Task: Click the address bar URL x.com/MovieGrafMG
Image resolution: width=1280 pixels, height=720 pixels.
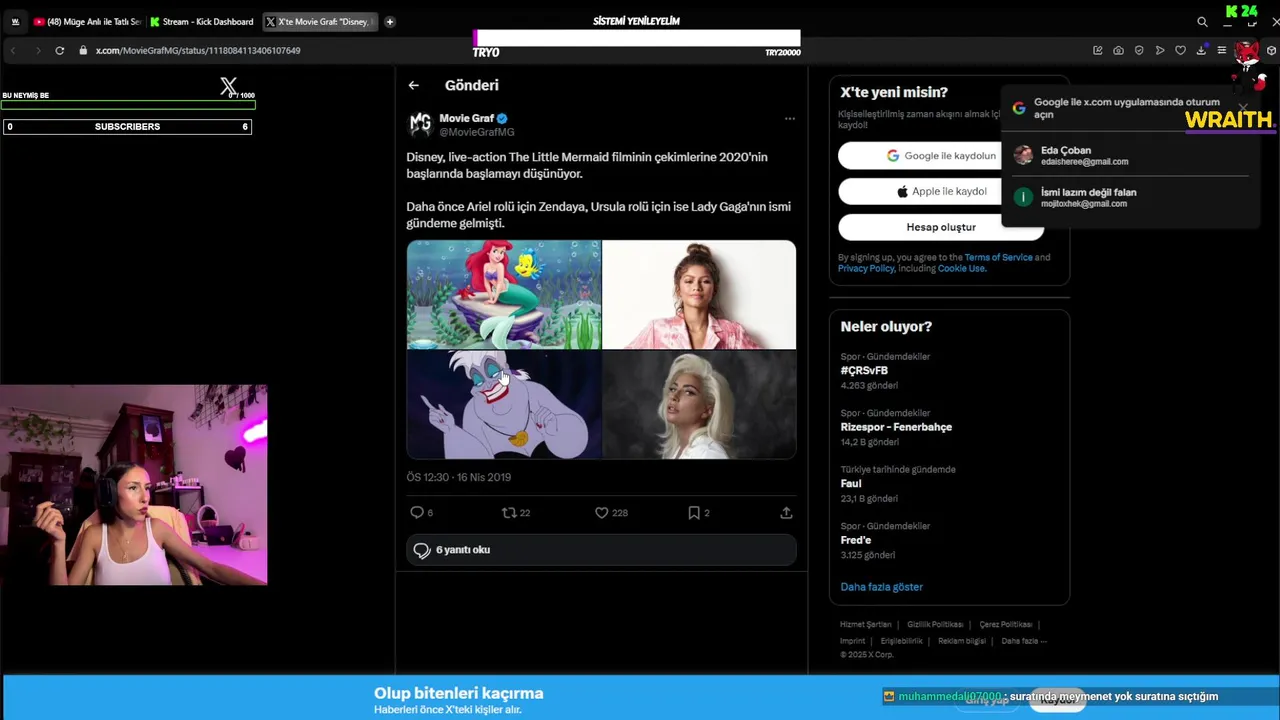Action: point(197,51)
